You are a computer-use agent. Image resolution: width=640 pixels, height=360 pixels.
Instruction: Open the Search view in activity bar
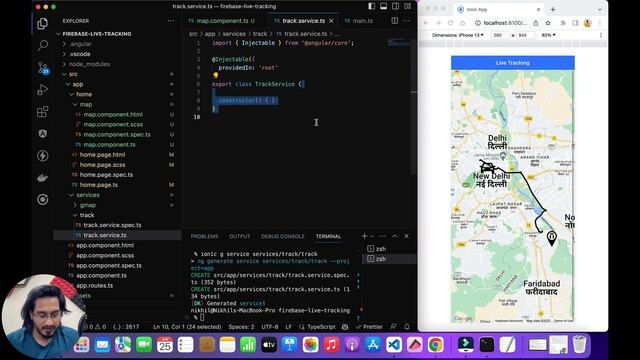pyautogui.click(x=42, y=45)
